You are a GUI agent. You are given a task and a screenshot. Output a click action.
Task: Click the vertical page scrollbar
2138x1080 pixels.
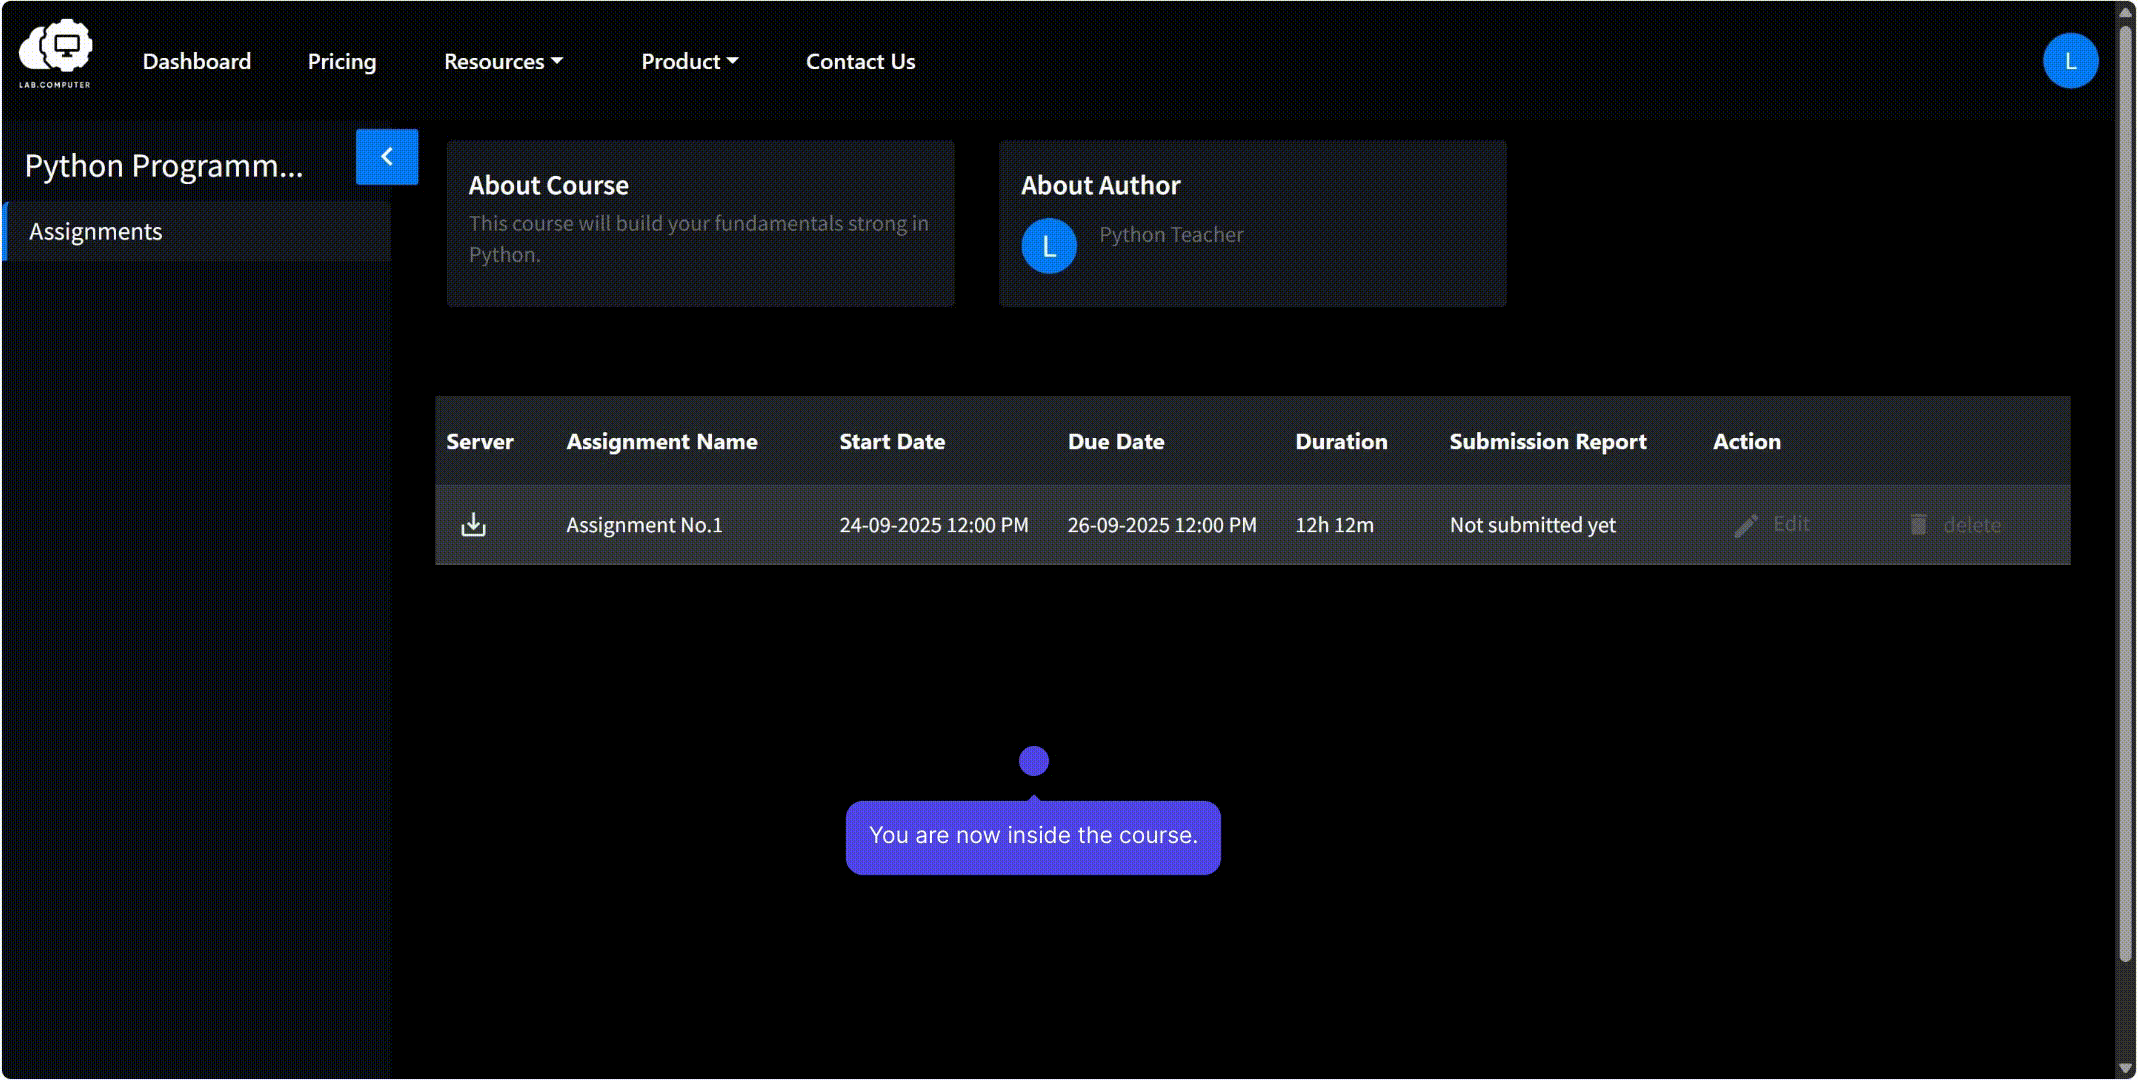[2125, 495]
